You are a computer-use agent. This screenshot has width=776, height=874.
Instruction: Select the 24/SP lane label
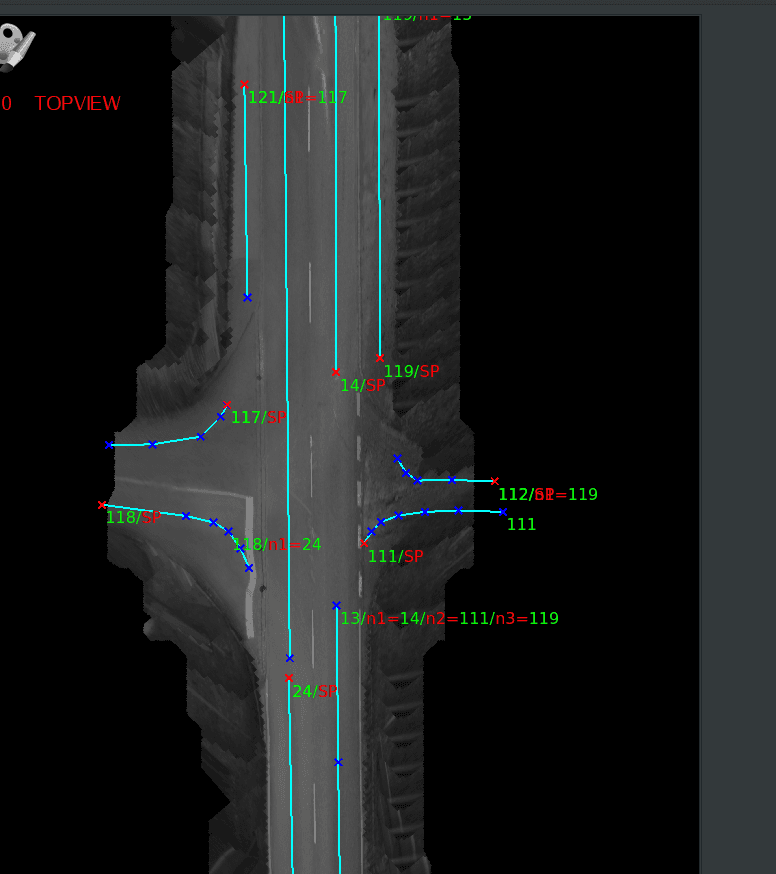(x=315, y=691)
